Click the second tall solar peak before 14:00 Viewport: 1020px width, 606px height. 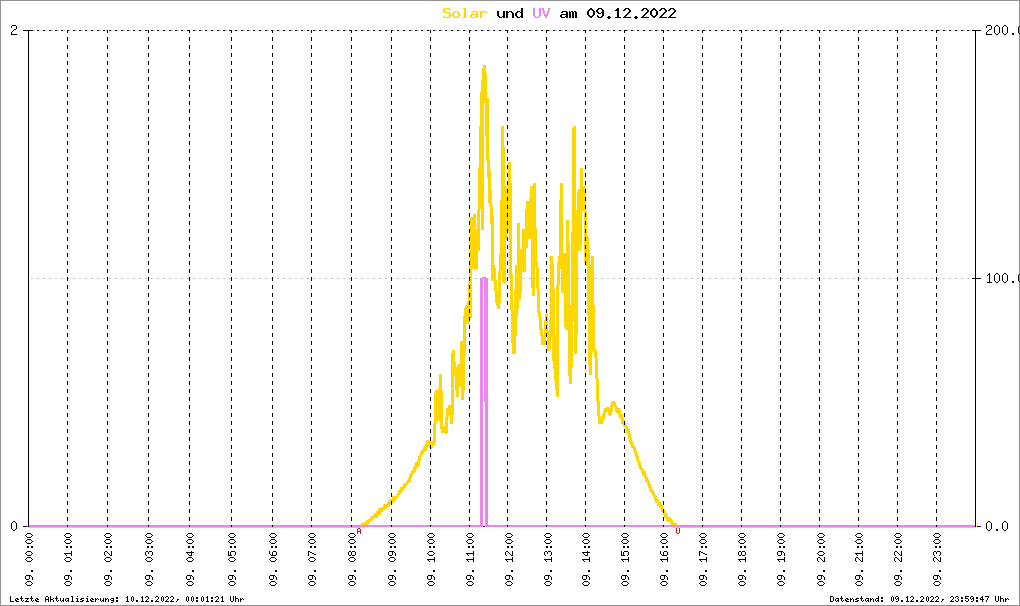[x=574, y=129]
